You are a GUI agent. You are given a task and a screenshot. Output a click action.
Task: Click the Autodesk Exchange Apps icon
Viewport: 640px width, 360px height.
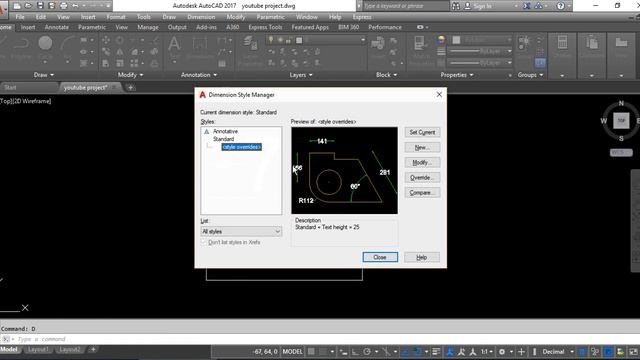[x=527, y=6]
